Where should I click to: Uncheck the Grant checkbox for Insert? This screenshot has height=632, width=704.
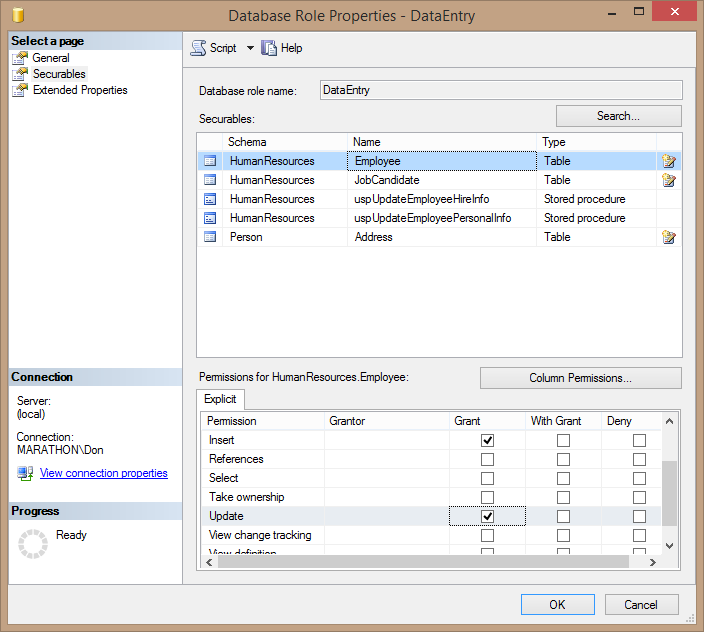click(x=487, y=440)
